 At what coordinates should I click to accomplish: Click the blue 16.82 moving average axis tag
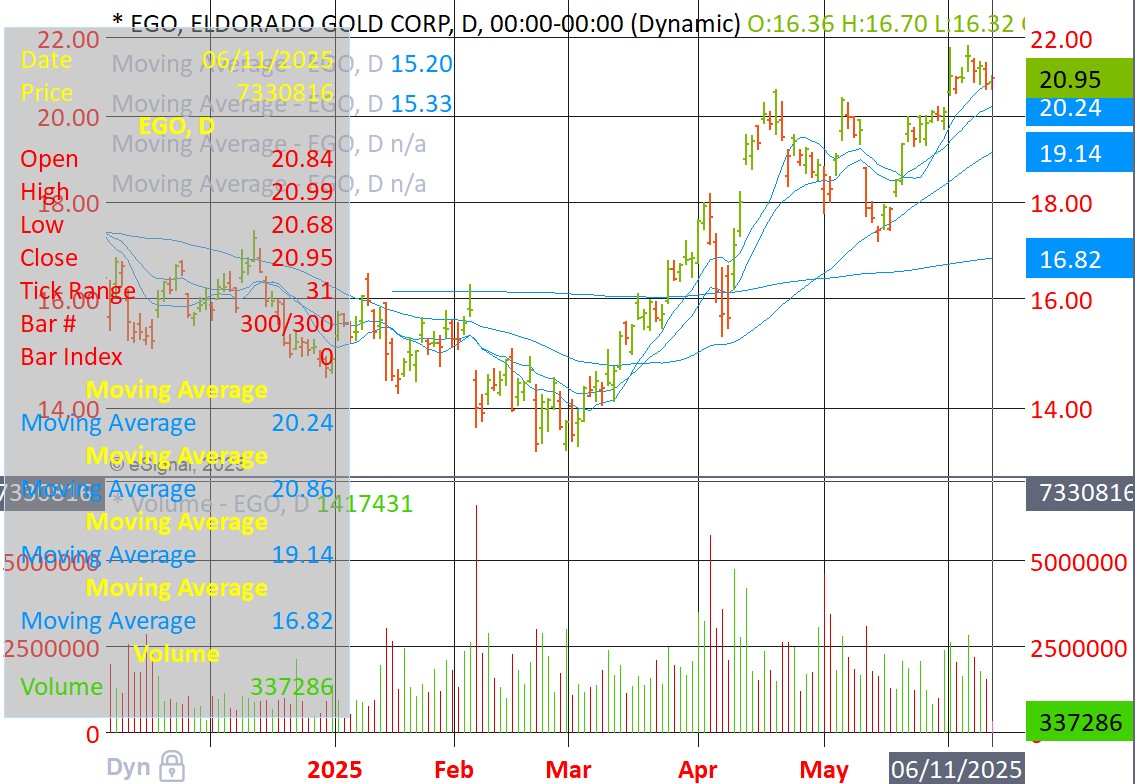point(1079,258)
